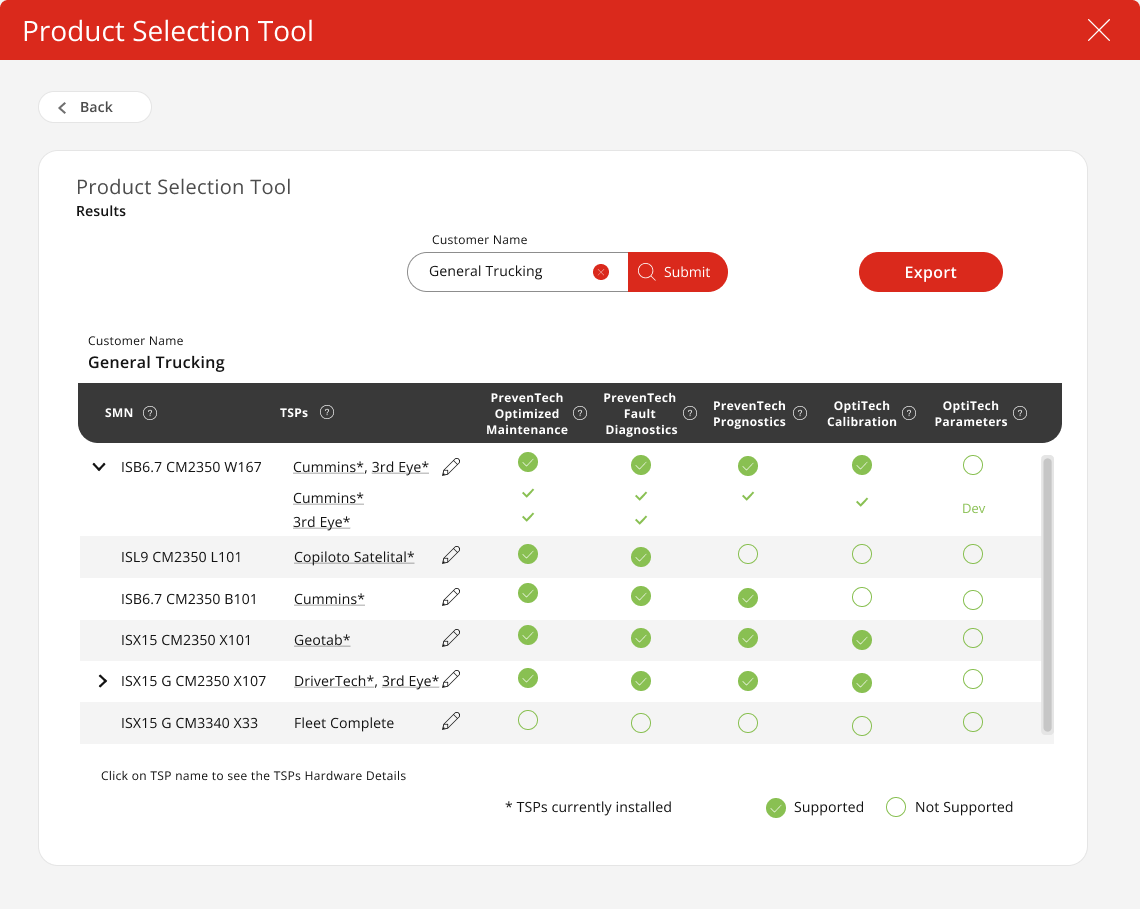Collapse the ISB6.7 CM2350 W167 row
Viewport: 1140px width, 909px height.
[x=99, y=467]
